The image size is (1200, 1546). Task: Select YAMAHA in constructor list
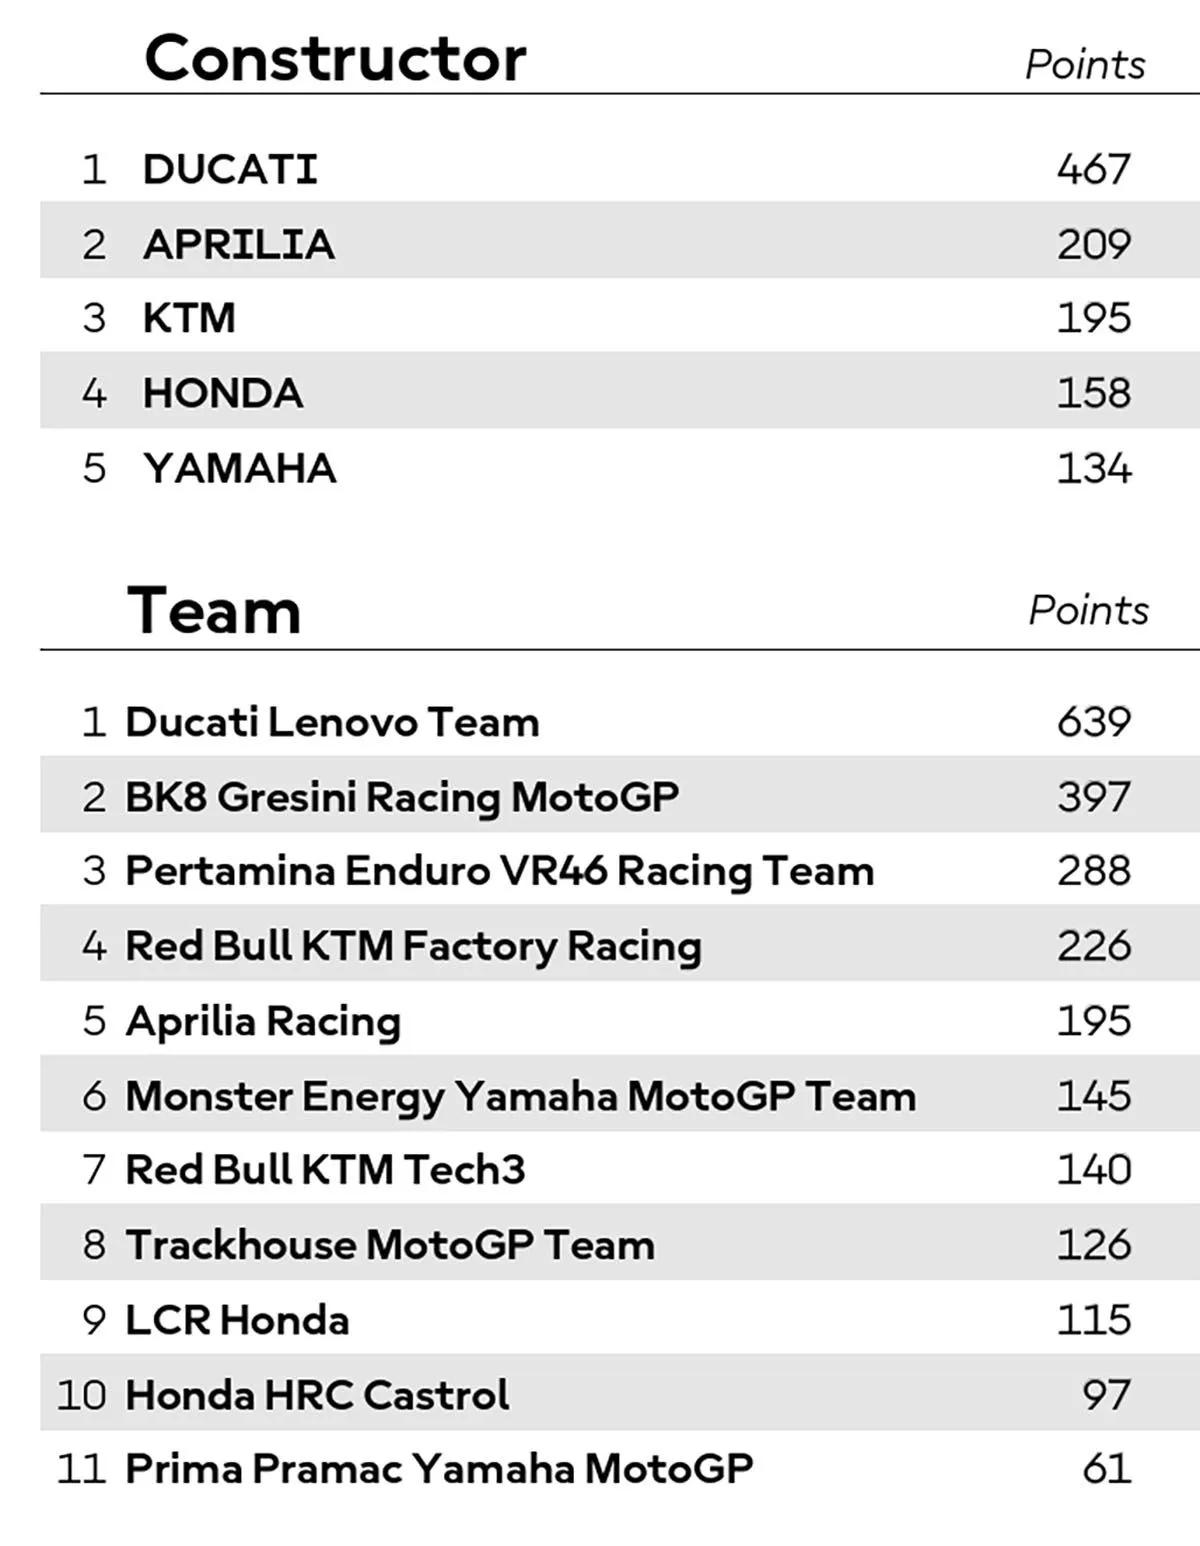coord(239,468)
